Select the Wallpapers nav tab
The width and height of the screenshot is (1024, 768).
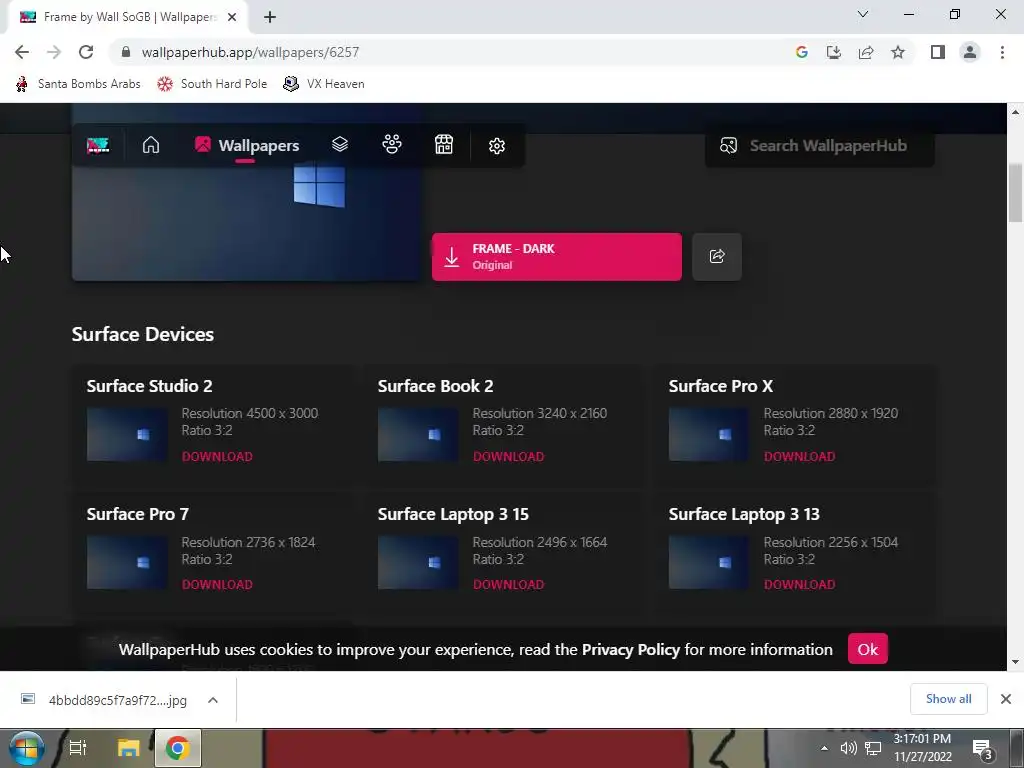click(247, 146)
